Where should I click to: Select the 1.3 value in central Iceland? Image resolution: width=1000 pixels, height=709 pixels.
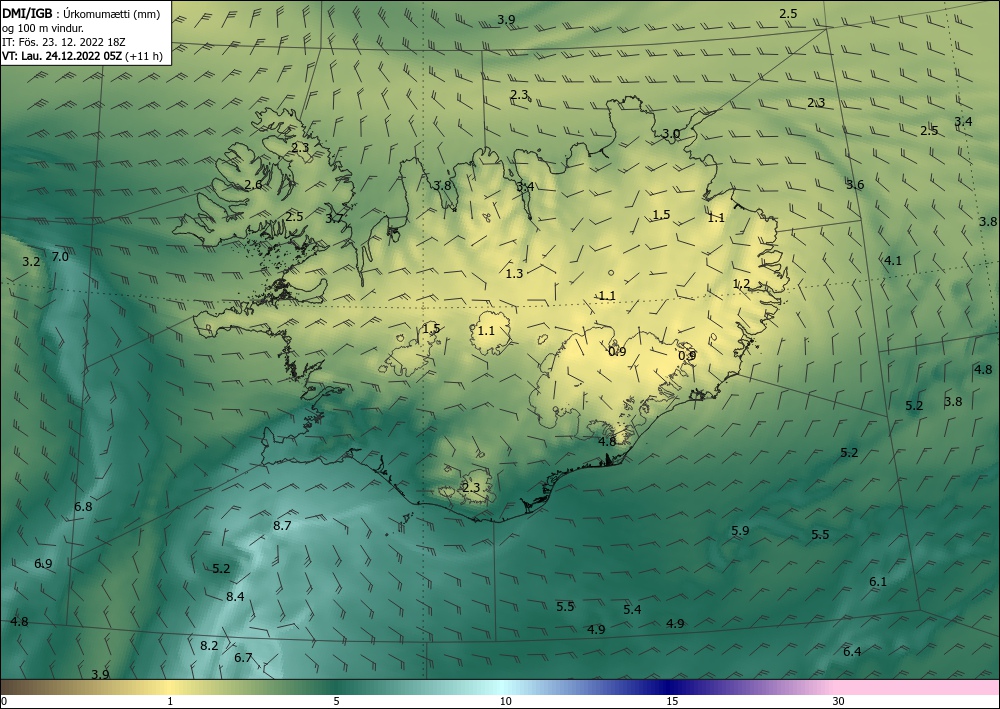[515, 274]
